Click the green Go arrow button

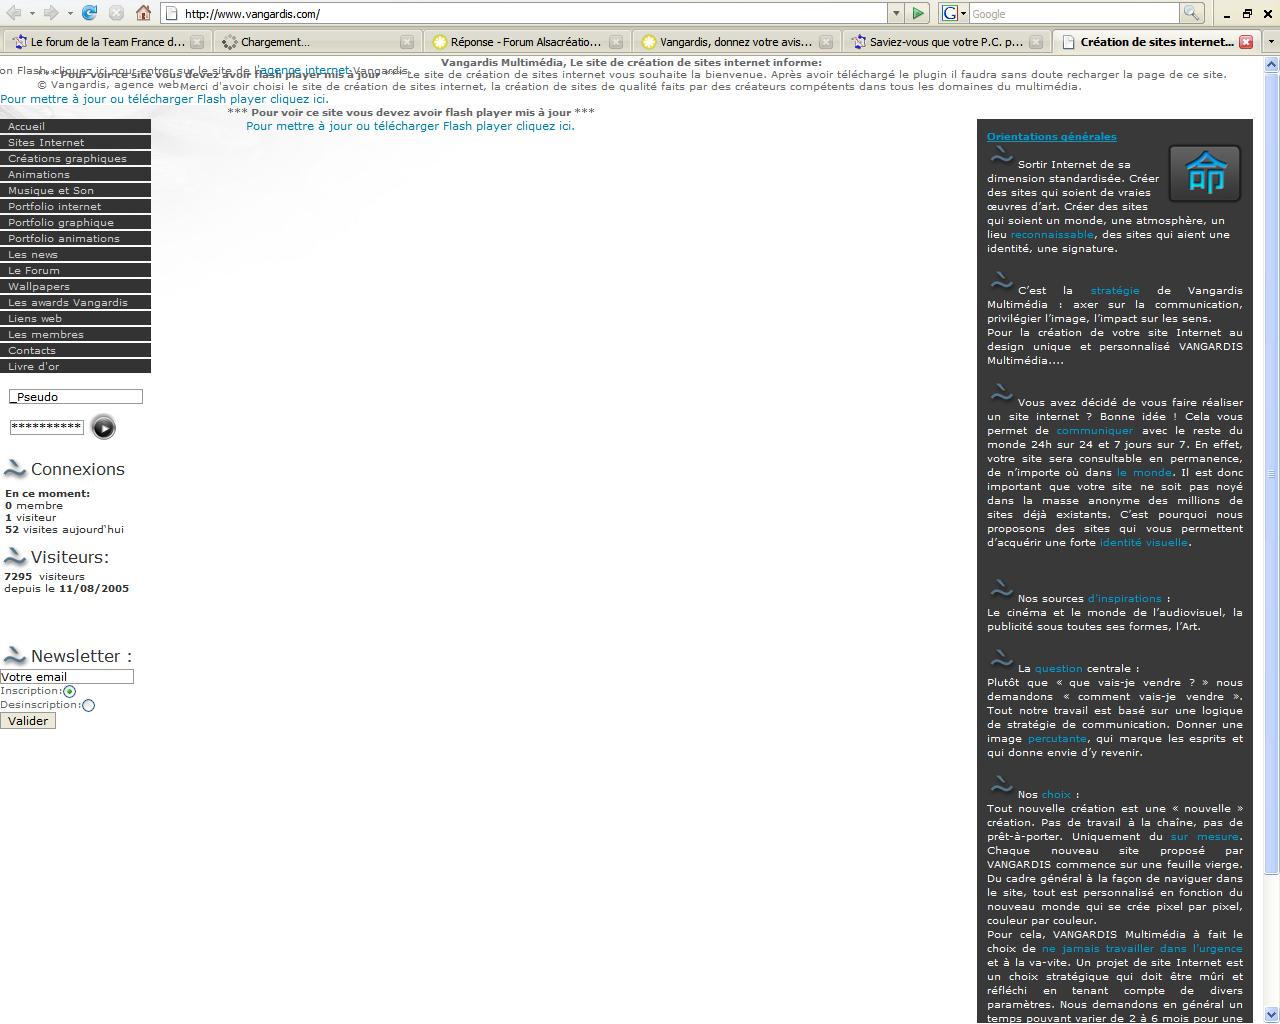918,13
